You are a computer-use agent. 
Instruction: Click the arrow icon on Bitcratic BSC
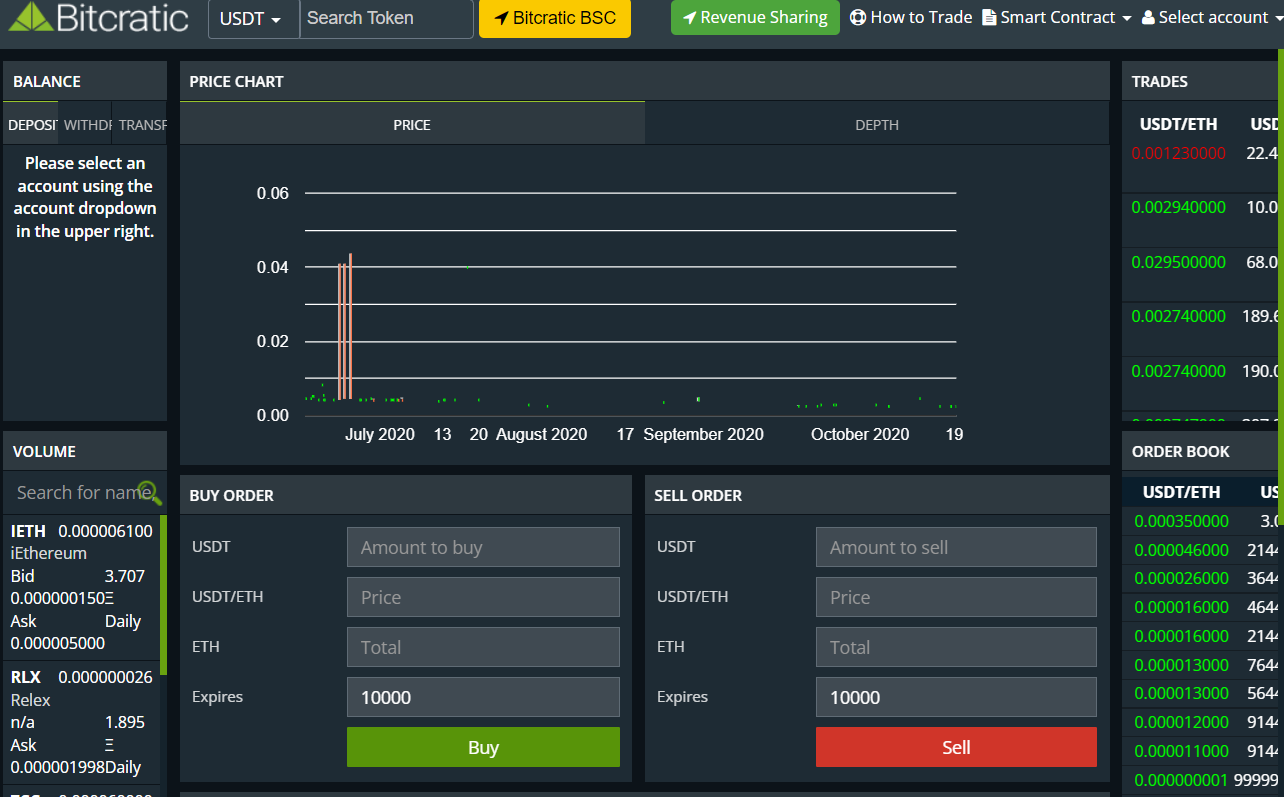(501, 18)
